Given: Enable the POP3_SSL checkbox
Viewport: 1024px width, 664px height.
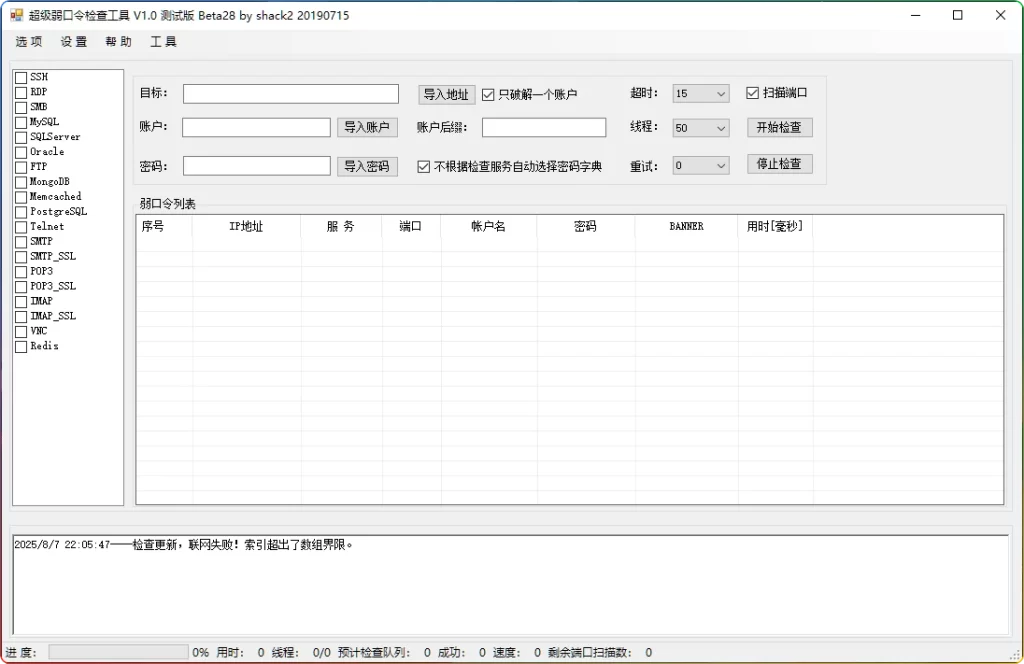Looking at the screenshot, I should [x=21, y=287].
